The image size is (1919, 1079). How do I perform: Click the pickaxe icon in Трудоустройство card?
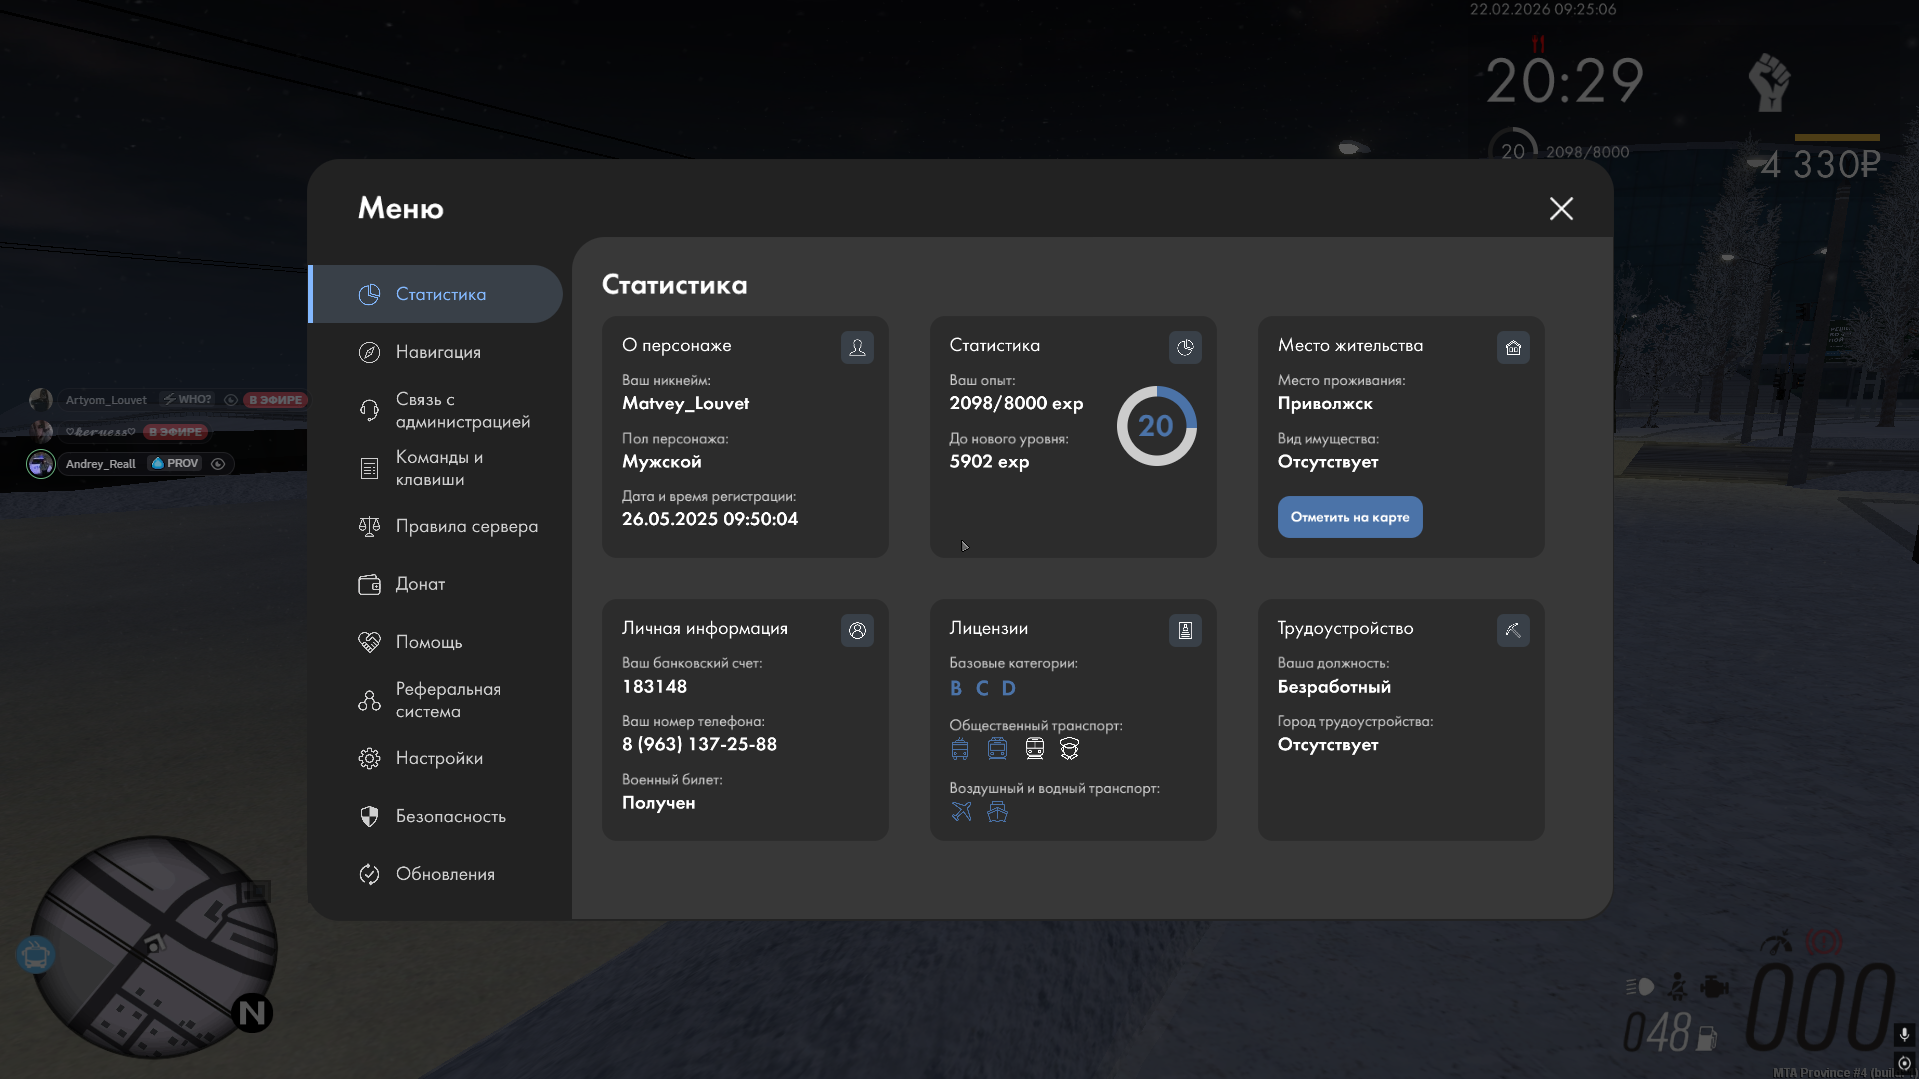1513,630
